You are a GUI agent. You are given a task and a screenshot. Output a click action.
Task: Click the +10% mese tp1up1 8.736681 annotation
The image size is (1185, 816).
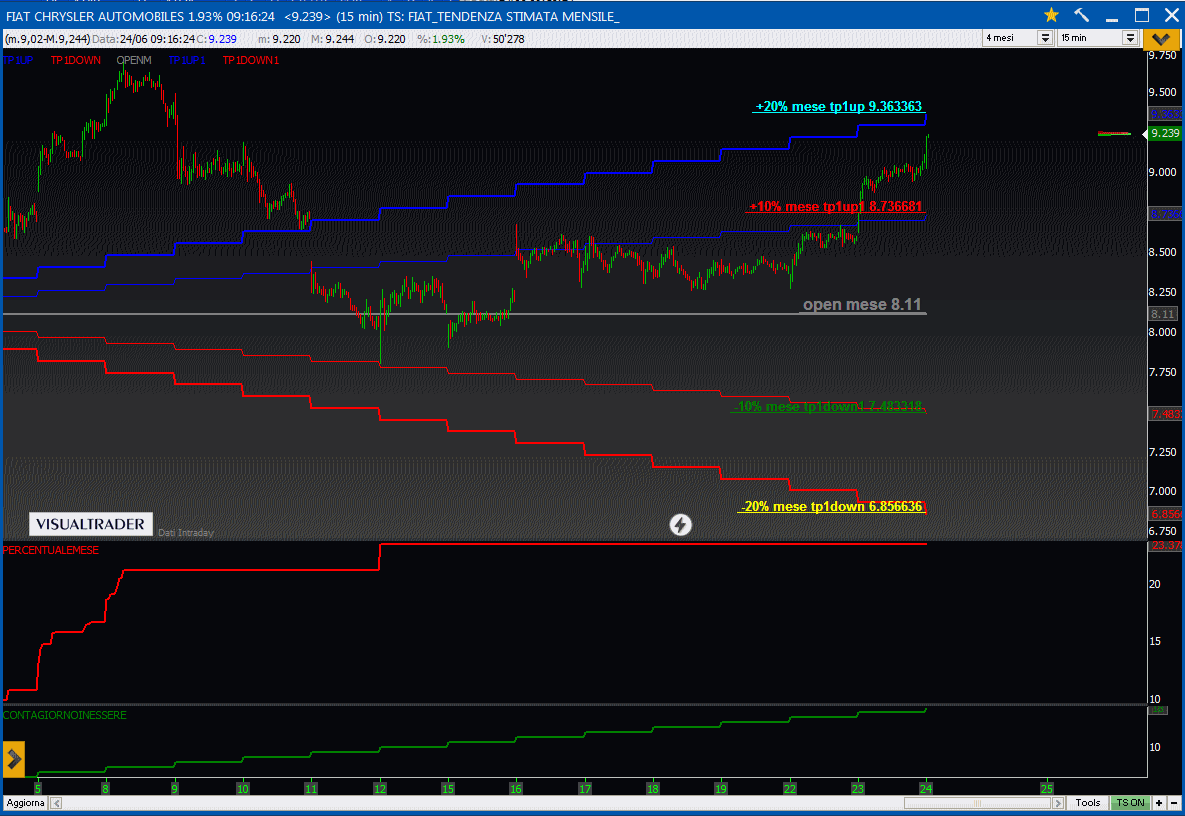click(x=835, y=206)
